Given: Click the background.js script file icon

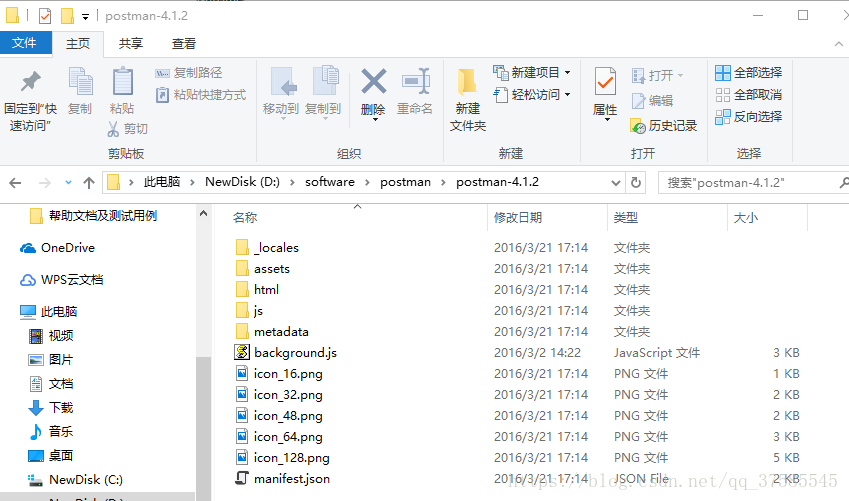Looking at the screenshot, I should [x=241, y=352].
